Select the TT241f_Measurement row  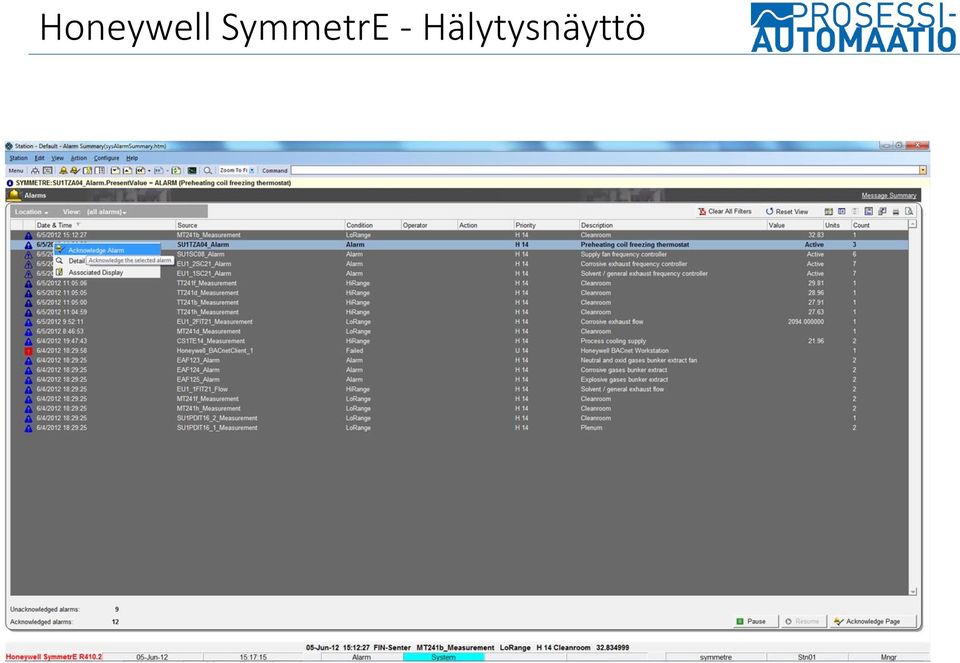coord(459,283)
